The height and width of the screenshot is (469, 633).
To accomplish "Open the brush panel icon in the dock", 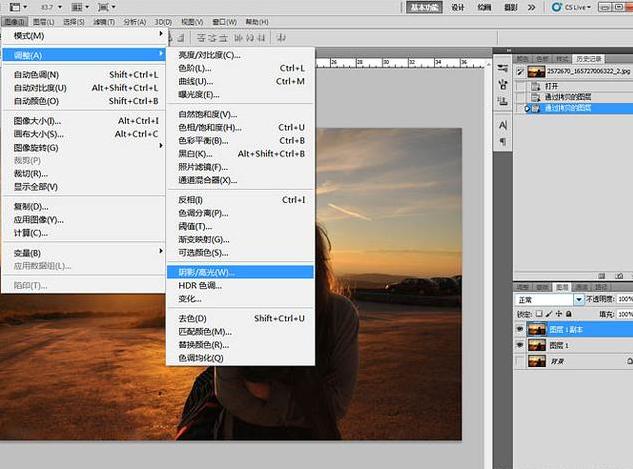I will pyautogui.click(x=503, y=85).
